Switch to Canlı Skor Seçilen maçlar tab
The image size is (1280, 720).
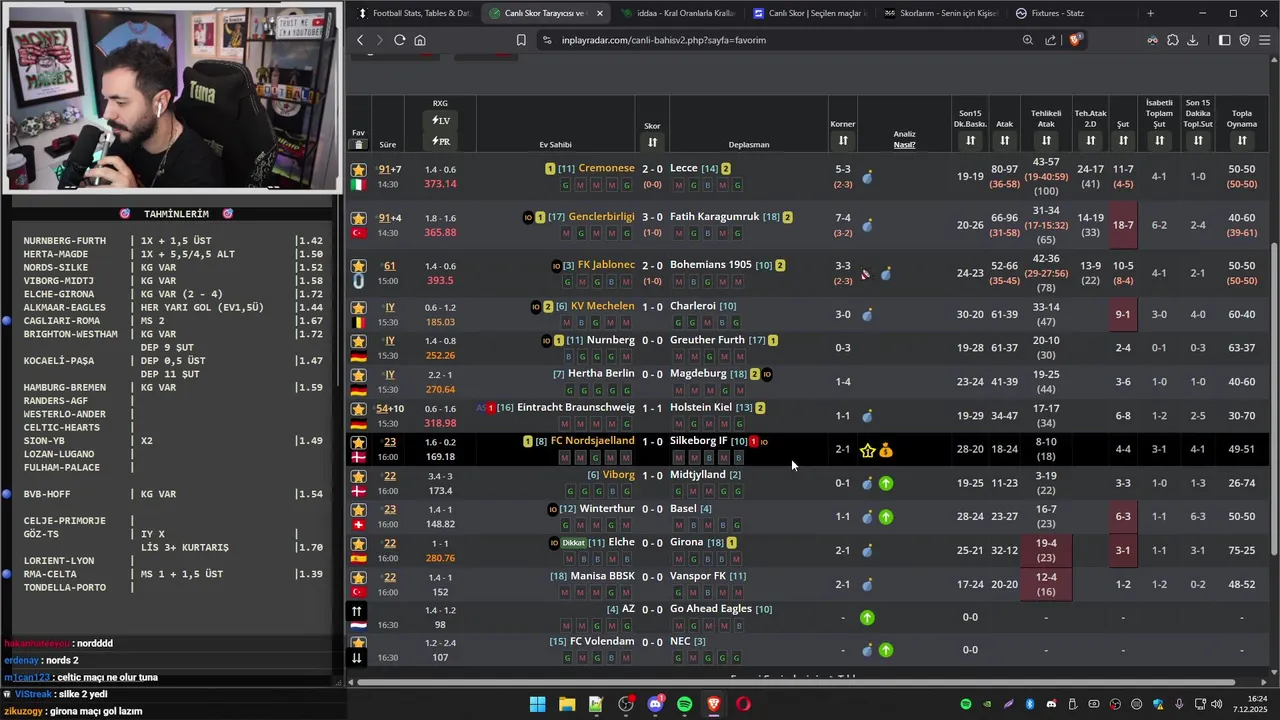coord(808,13)
